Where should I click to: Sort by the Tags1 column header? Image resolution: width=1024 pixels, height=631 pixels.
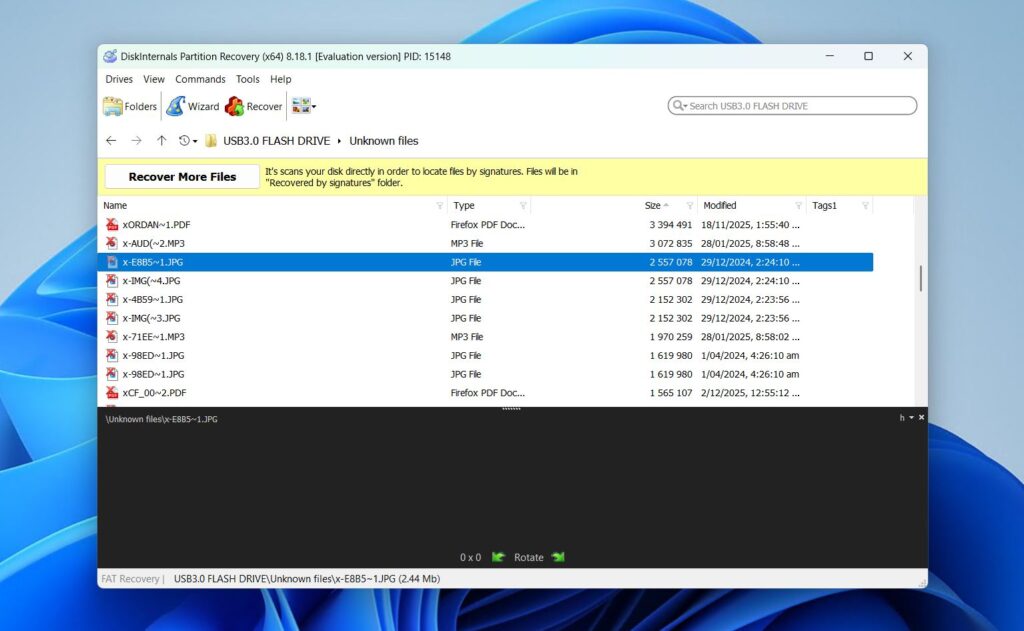coord(824,205)
